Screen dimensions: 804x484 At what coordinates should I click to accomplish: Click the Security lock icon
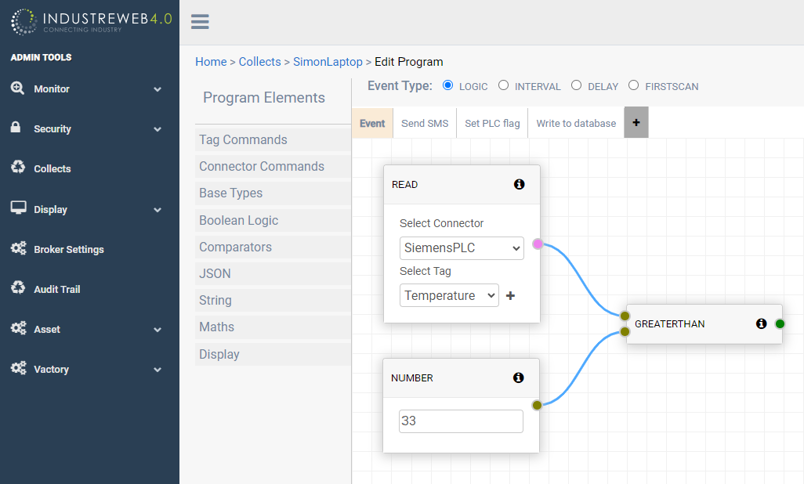[16, 127]
